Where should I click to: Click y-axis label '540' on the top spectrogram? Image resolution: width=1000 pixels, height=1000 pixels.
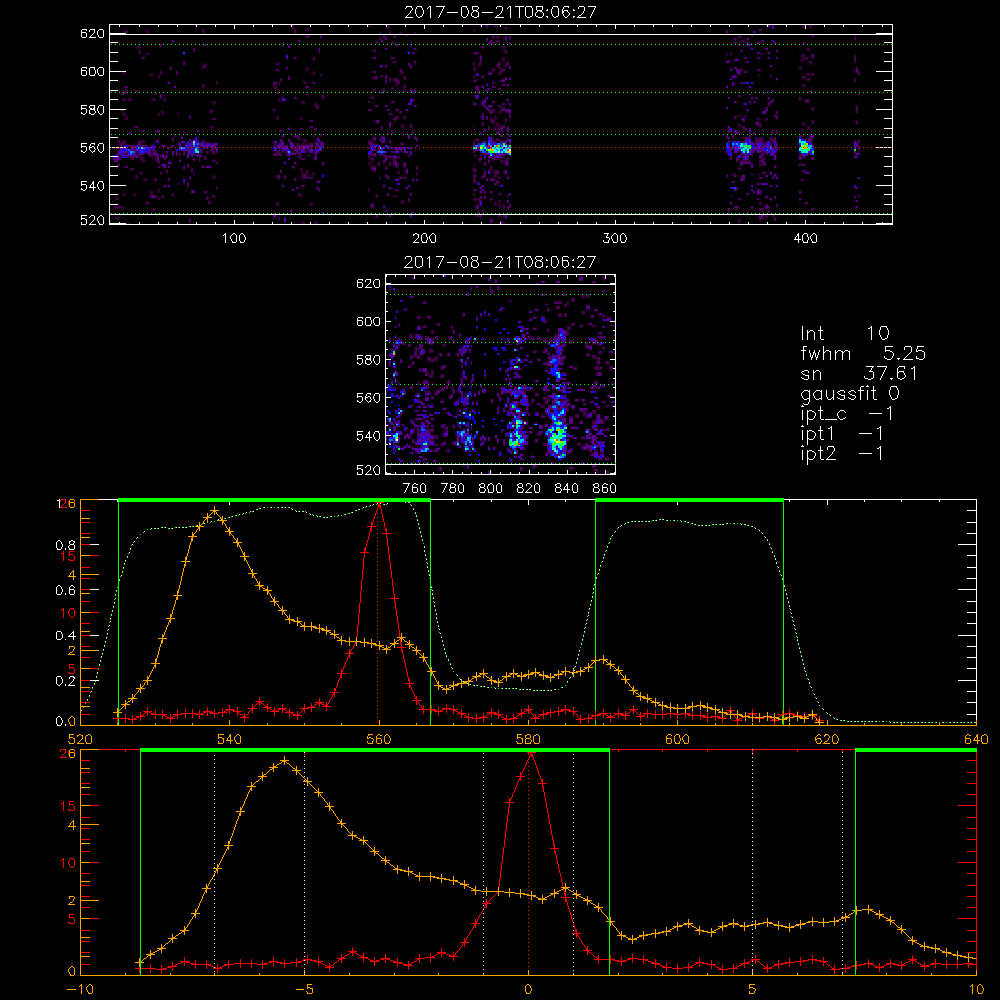pos(92,186)
